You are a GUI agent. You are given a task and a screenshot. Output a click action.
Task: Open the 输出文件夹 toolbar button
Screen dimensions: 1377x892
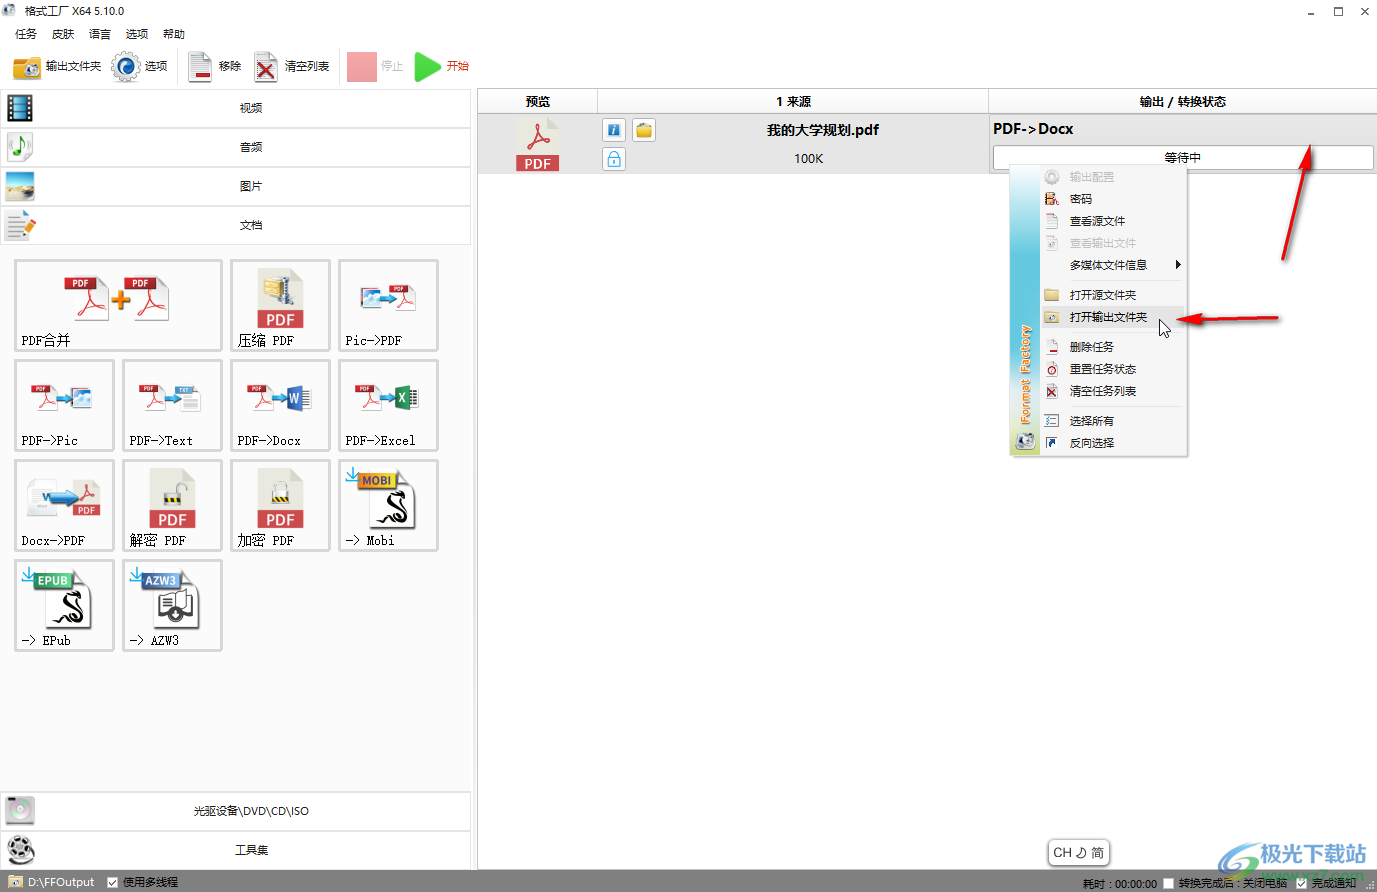coord(57,67)
